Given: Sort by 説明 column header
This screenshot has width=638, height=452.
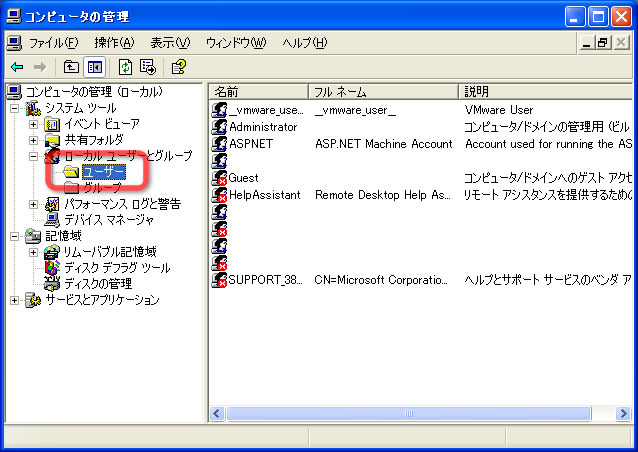Looking at the screenshot, I should (x=546, y=92).
